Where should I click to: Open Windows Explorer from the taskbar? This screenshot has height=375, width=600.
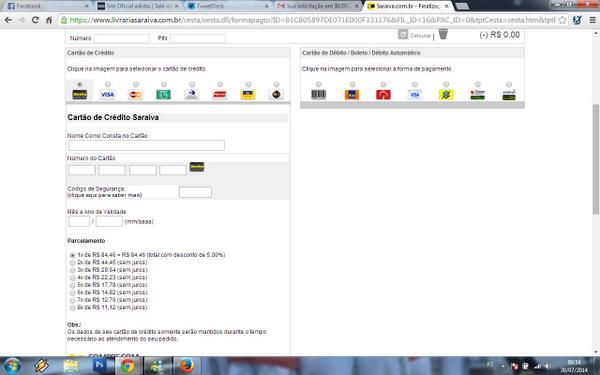70,366
